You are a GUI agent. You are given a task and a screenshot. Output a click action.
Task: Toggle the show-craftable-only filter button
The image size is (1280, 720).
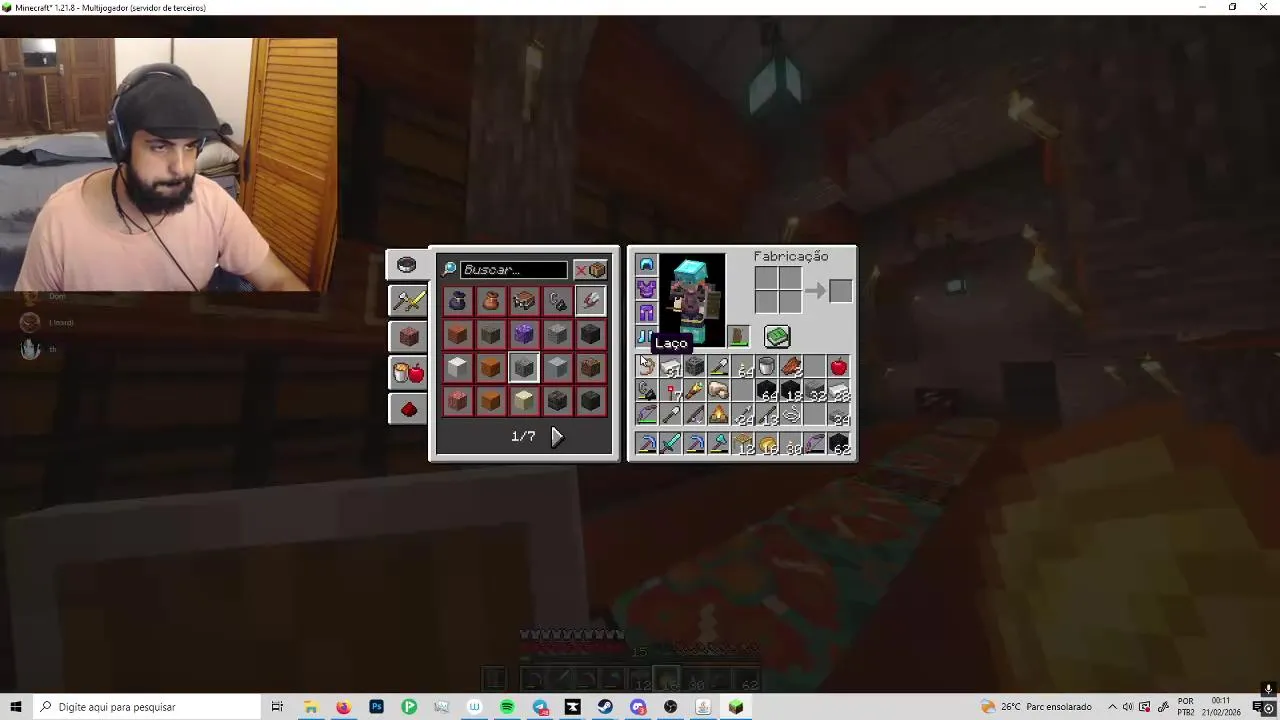coord(590,270)
